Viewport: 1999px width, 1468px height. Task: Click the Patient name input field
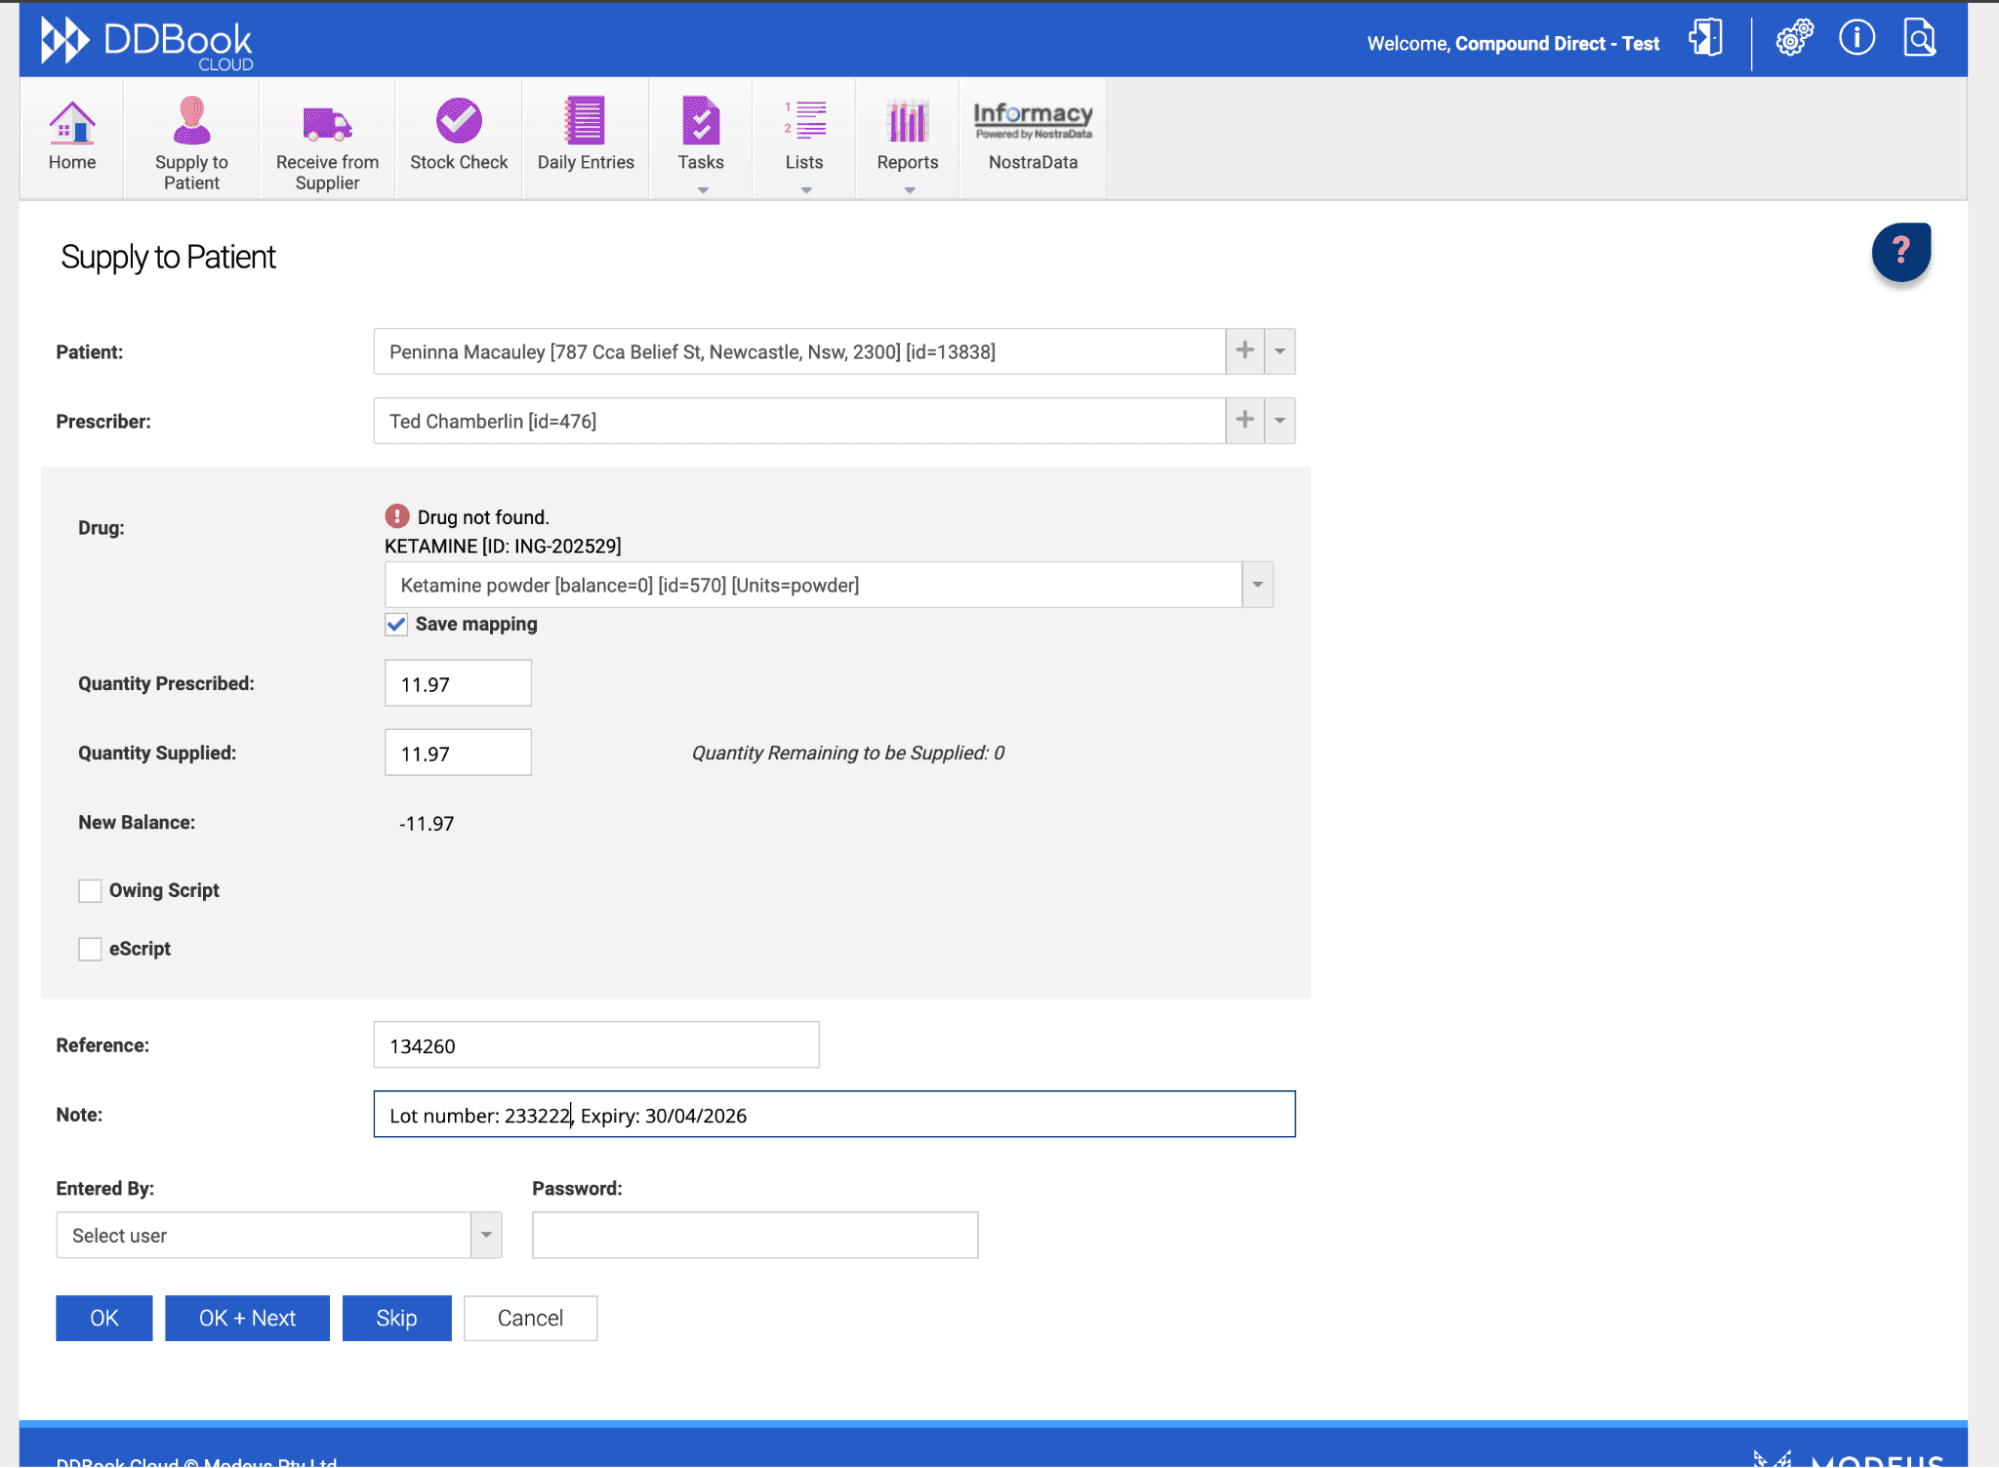point(799,351)
